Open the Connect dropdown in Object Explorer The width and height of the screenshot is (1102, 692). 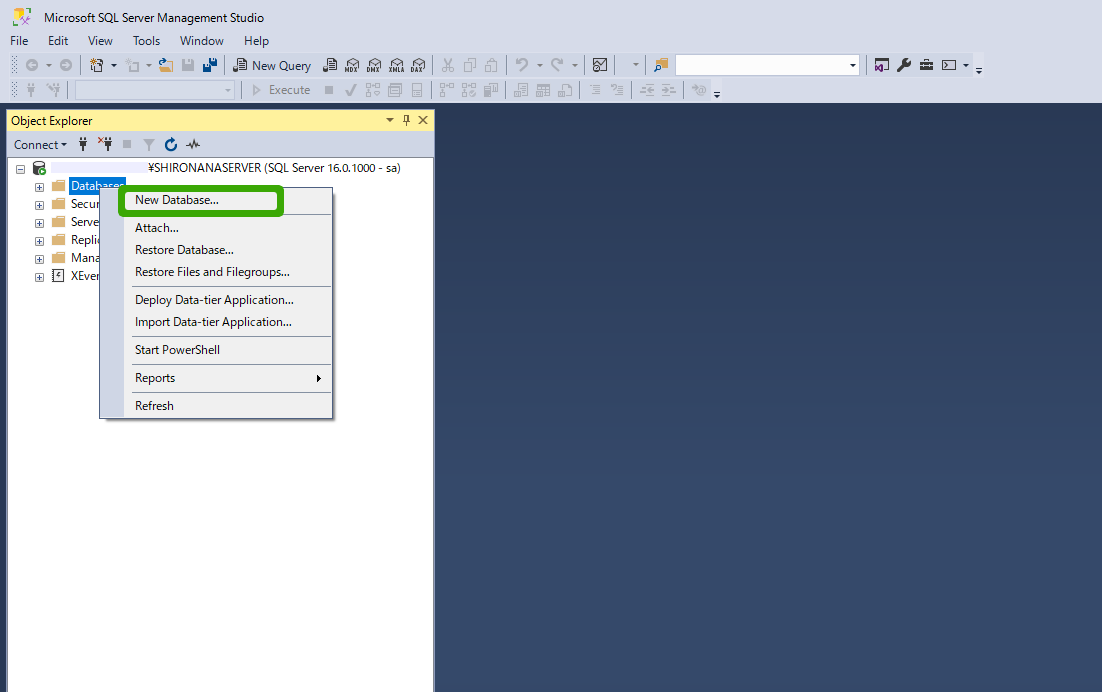(x=40, y=144)
